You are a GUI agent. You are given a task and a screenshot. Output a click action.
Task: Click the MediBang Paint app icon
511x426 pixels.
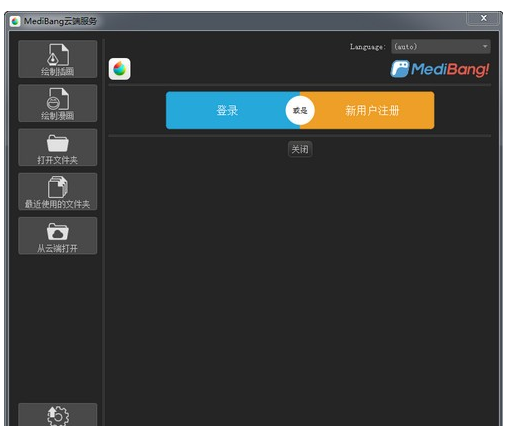point(119,69)
